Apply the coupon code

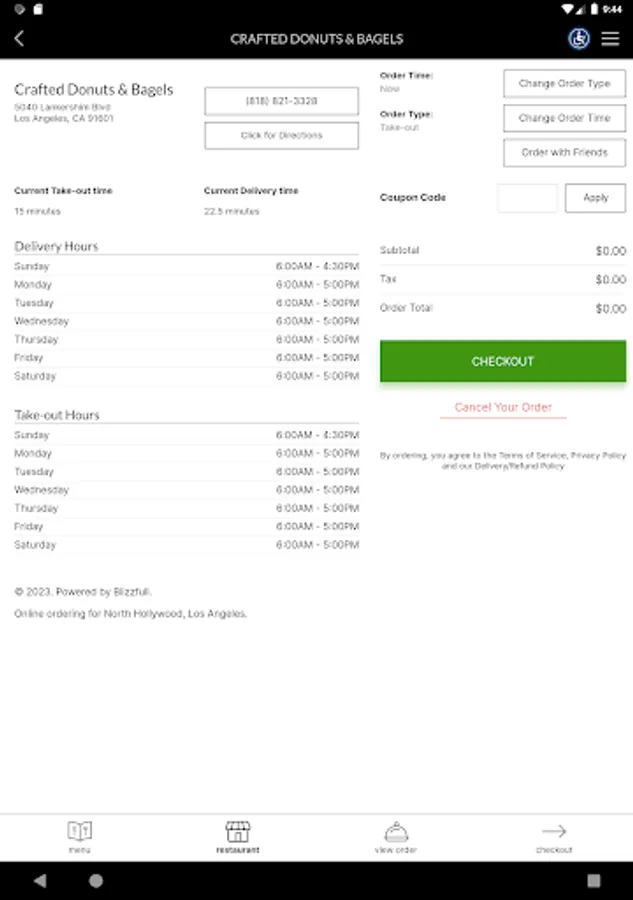pyautogui.click(x=595, y=198)
